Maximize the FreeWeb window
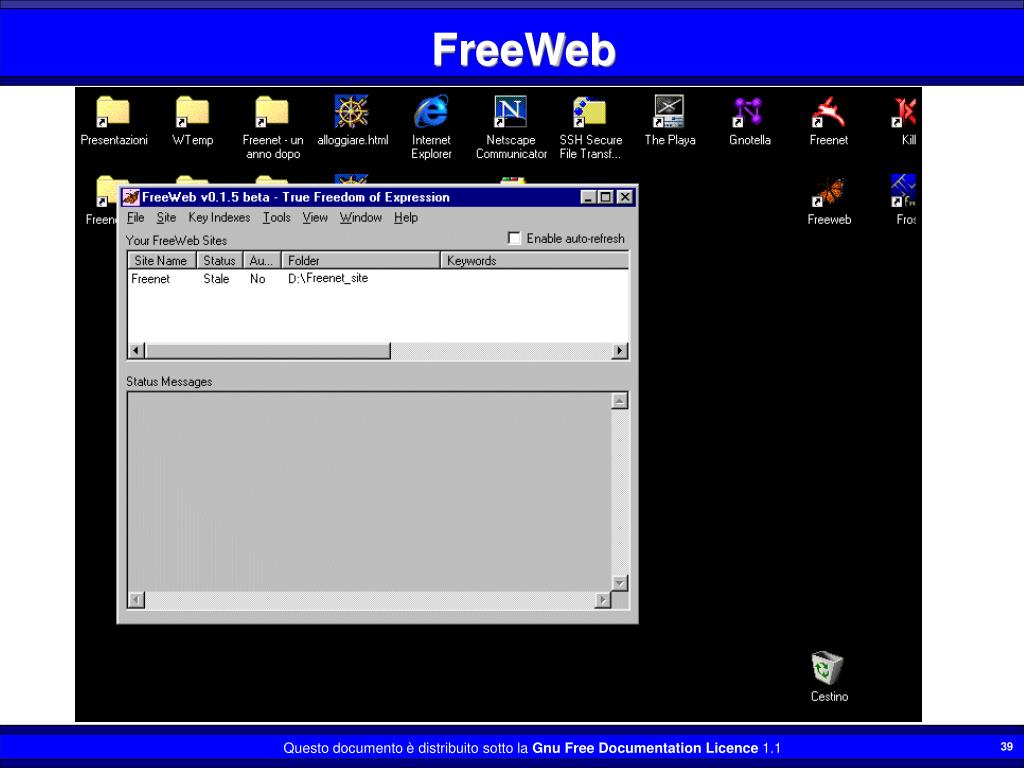Image resolution: width=1024 pixels, height=768 pixels. (605, 197)
